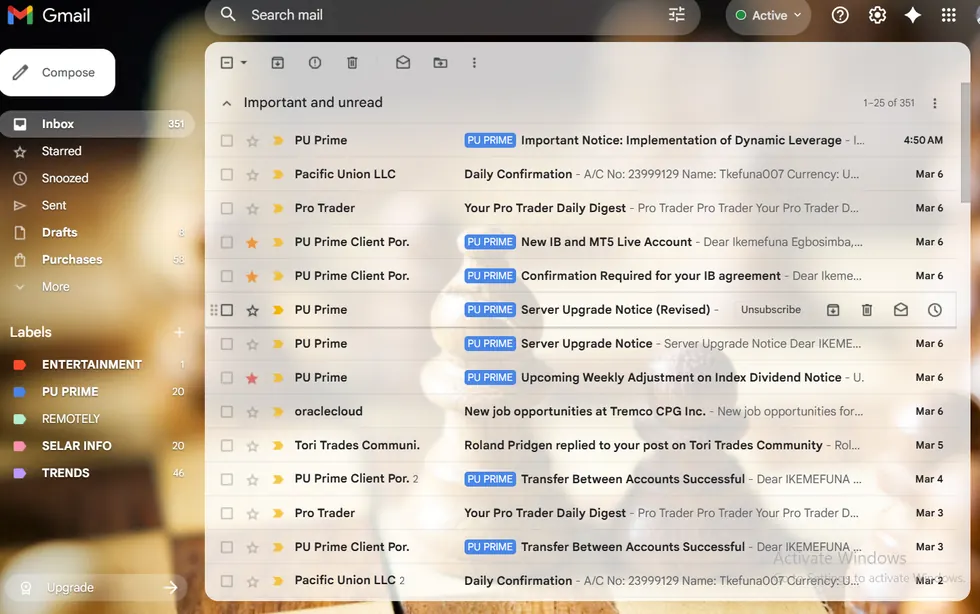Viewport: 980px width, 614px height.
Task: Open the Inbox folder
Action: 97,124
